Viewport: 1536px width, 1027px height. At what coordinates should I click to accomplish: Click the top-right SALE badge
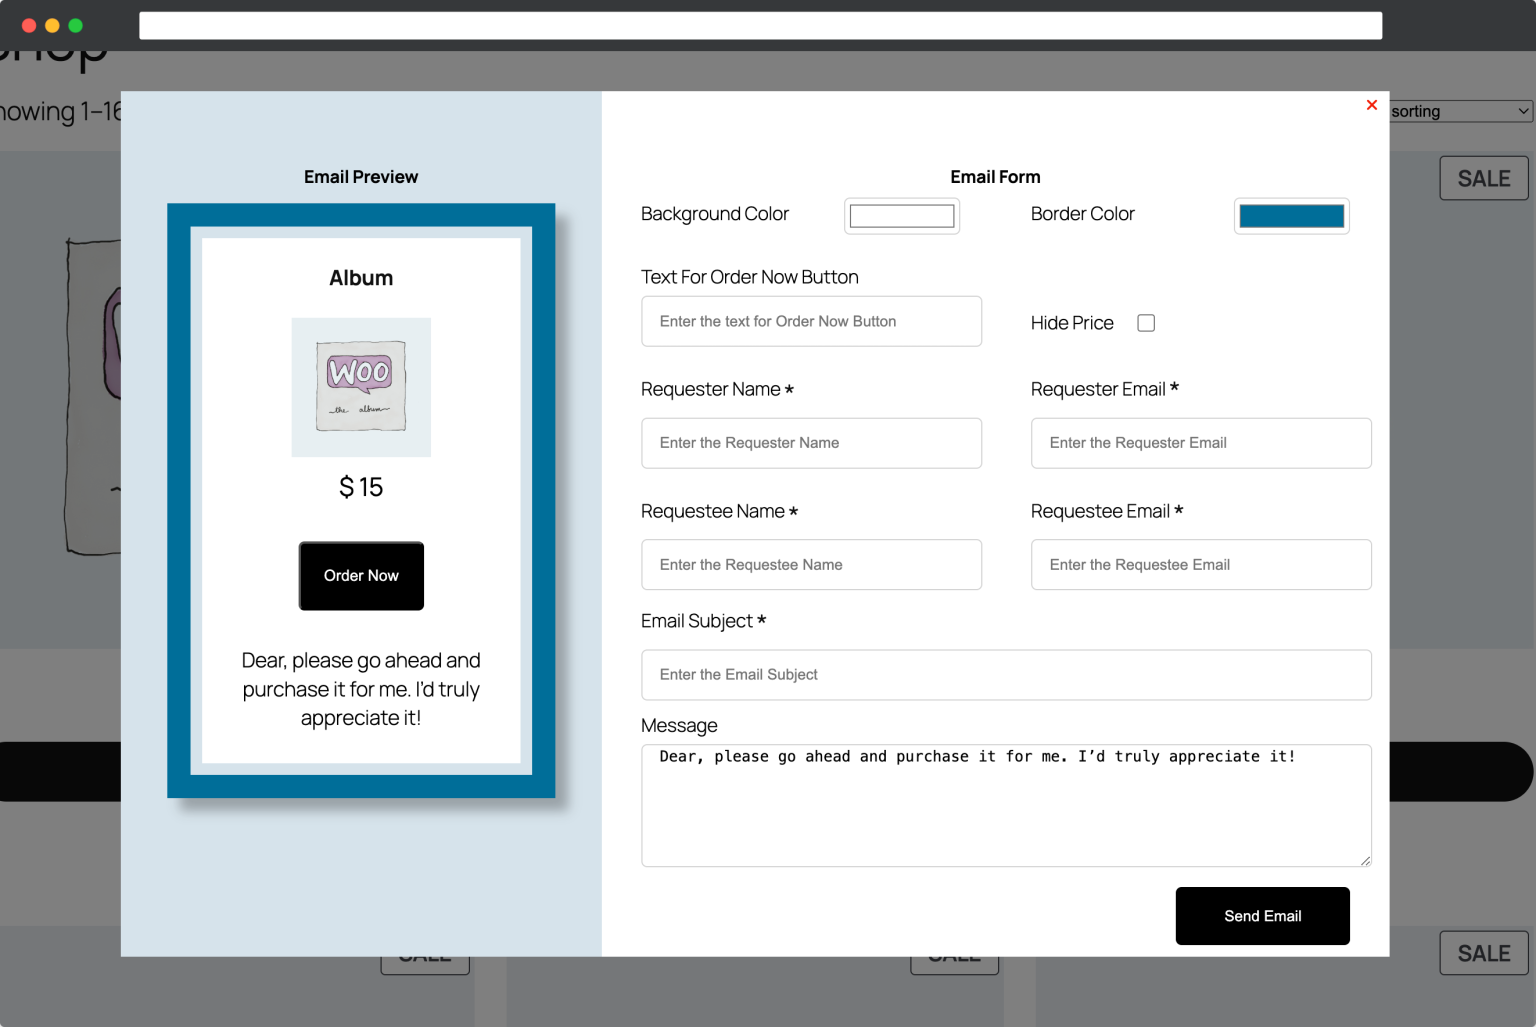(1483, 178)
